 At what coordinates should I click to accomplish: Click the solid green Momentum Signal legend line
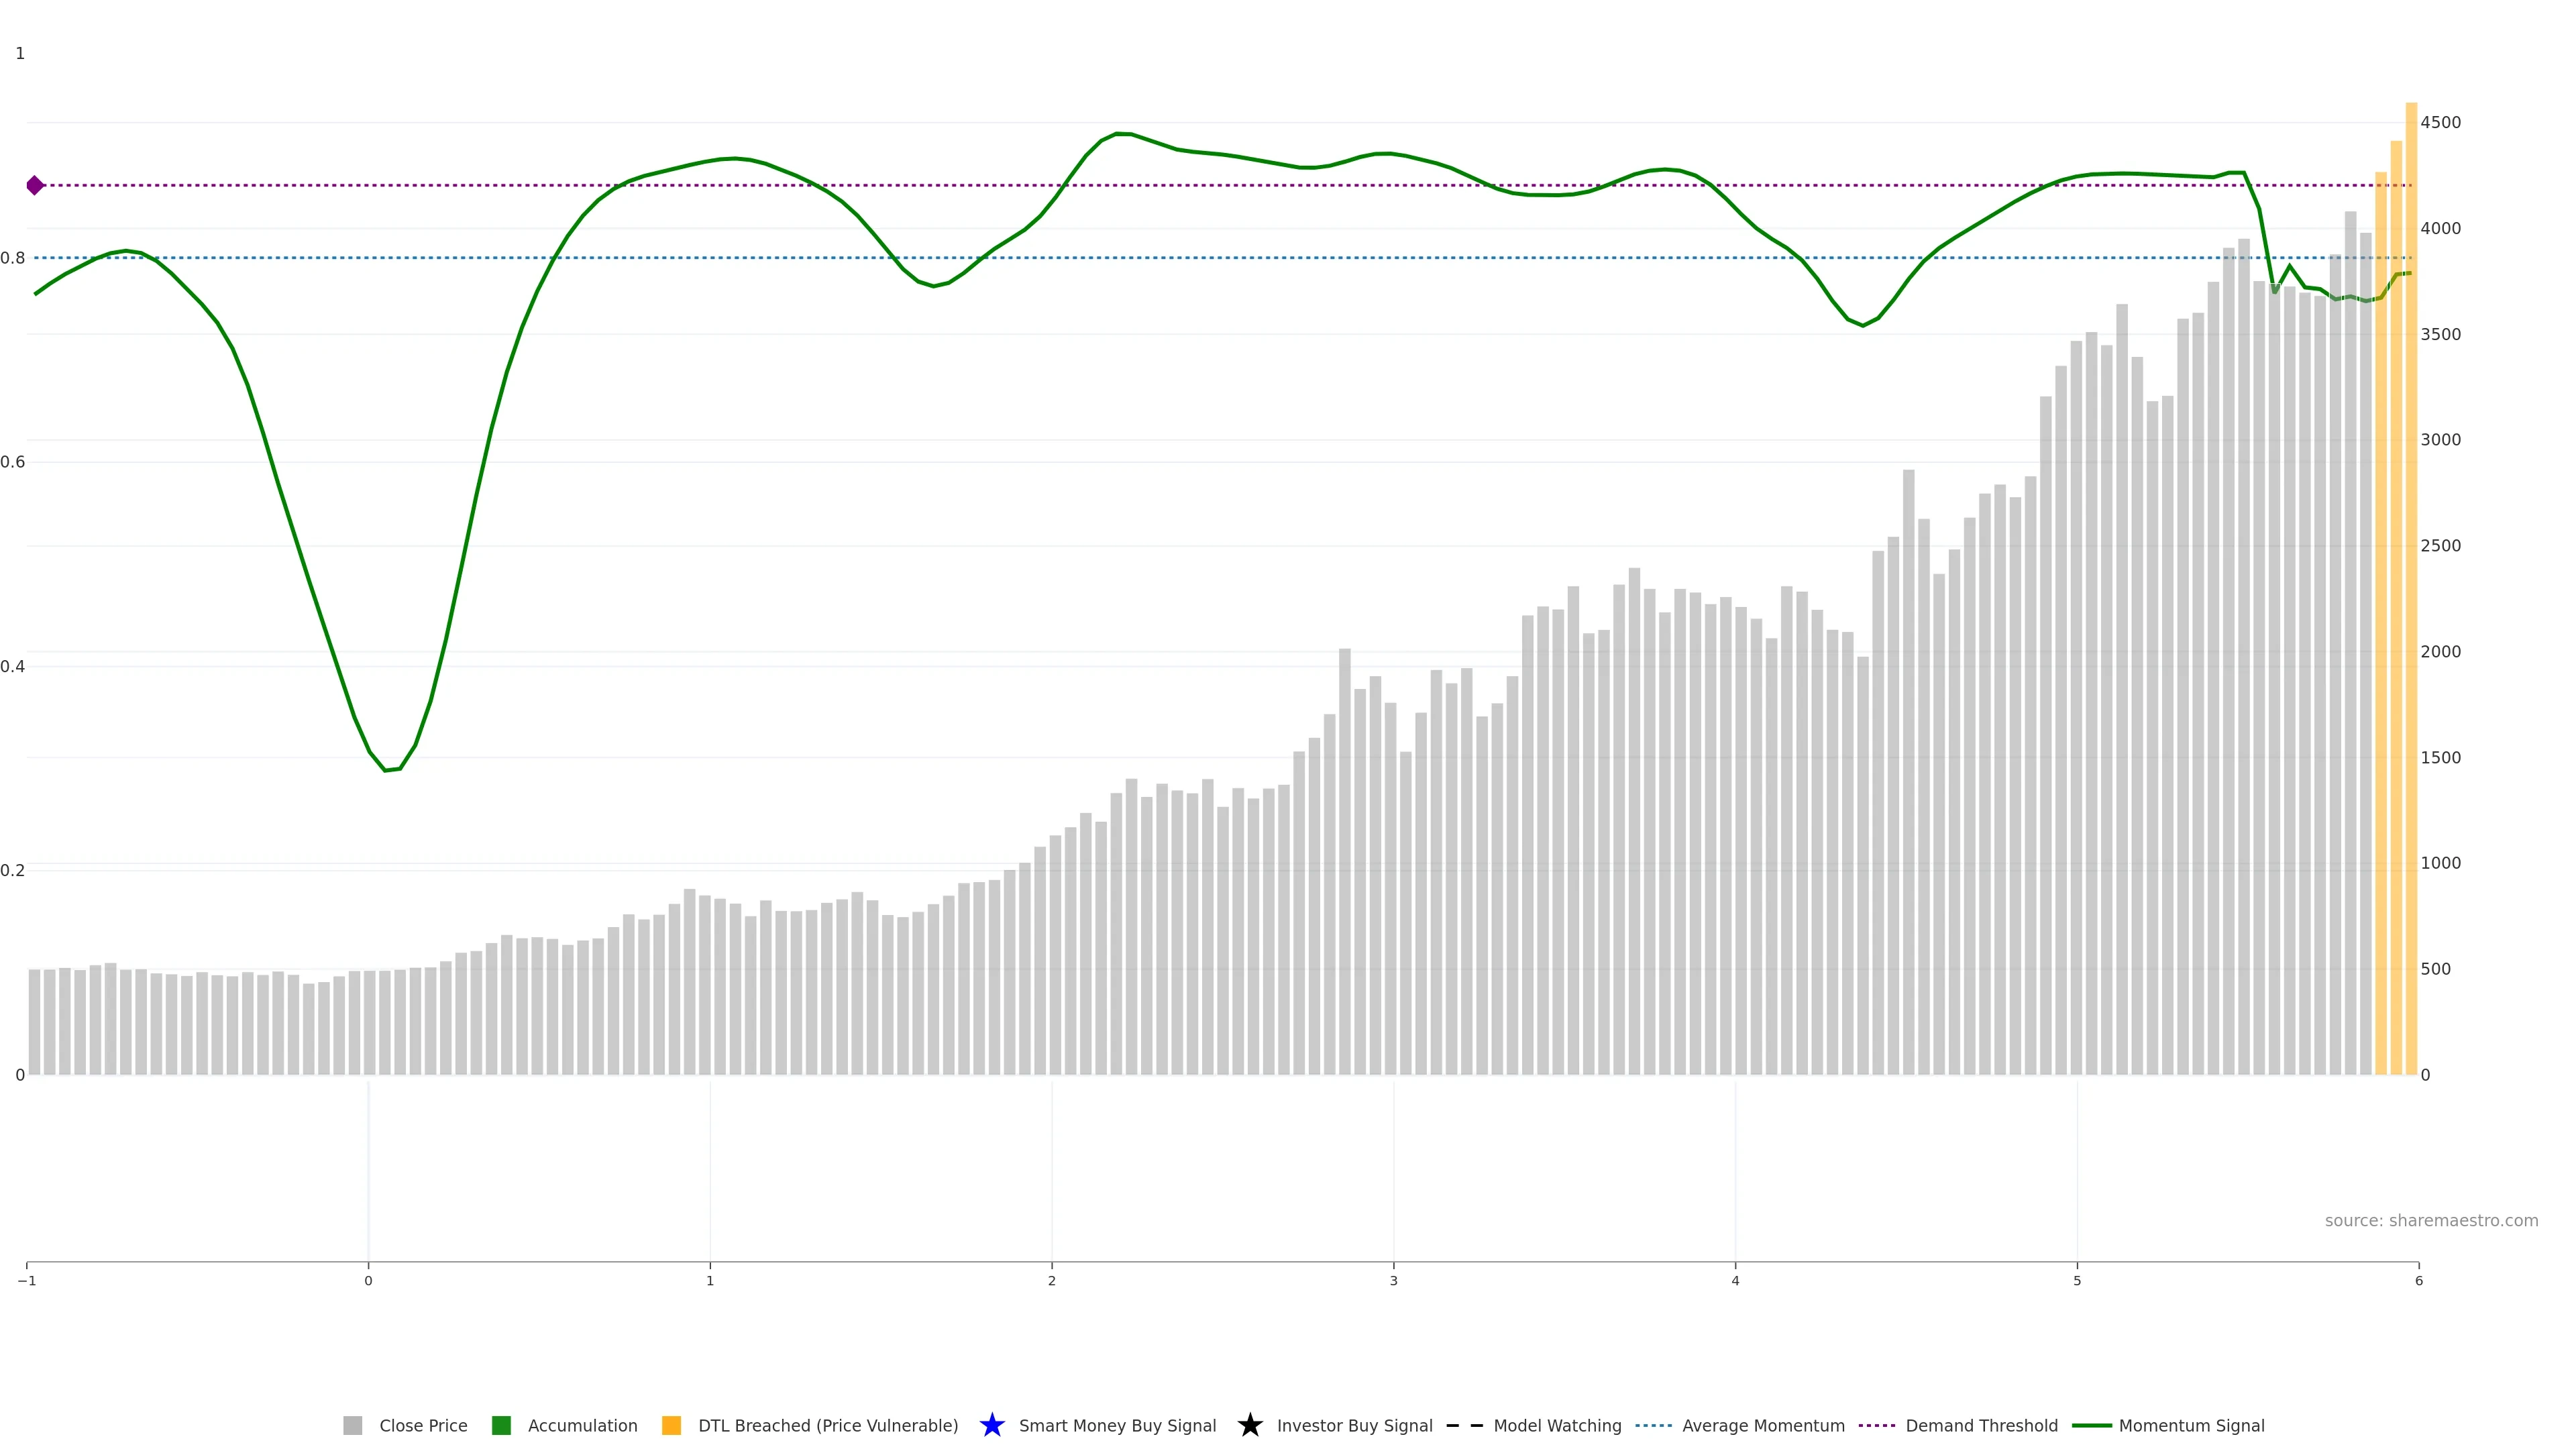pos(2091,1425)
